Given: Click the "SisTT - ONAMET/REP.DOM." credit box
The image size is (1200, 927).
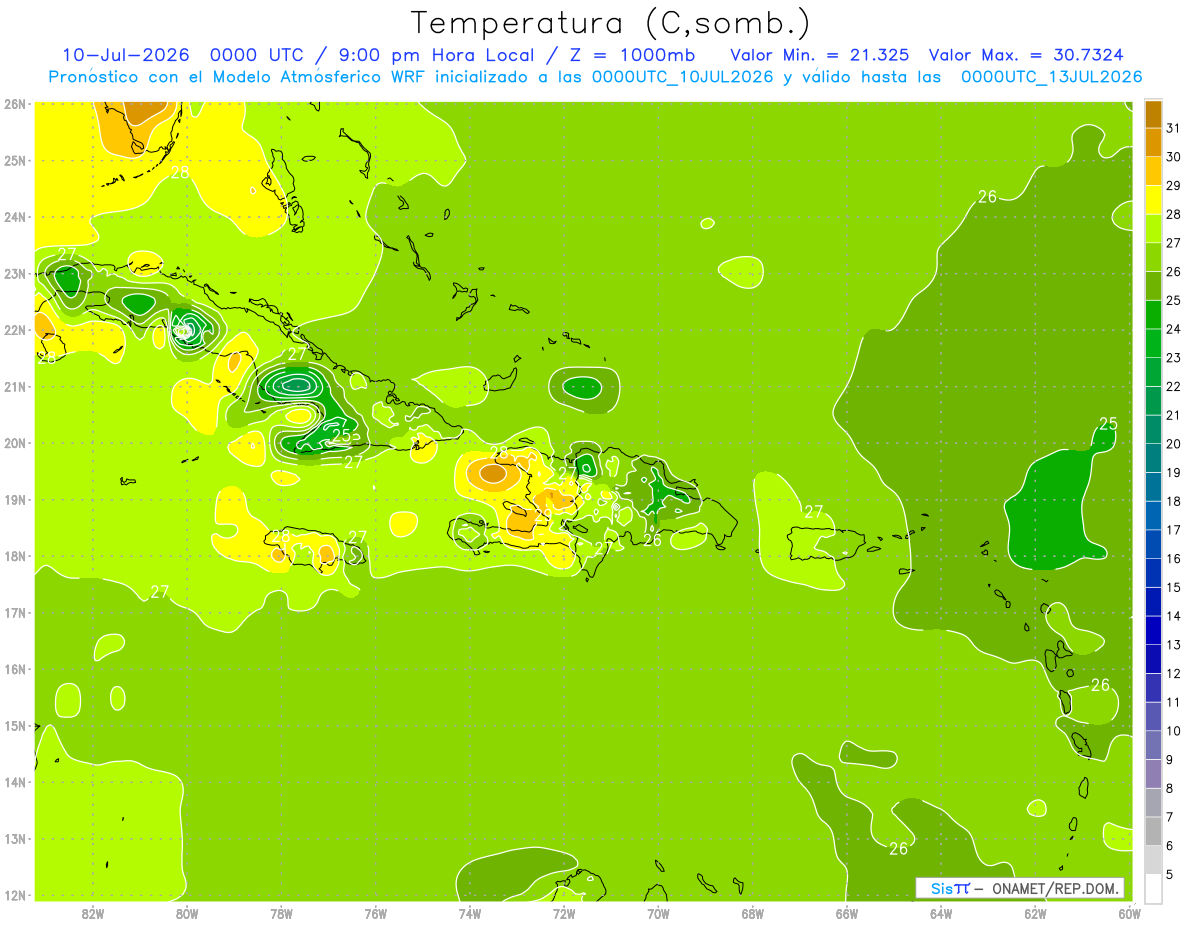Looking at the screenshot, I should (1019, 888).
